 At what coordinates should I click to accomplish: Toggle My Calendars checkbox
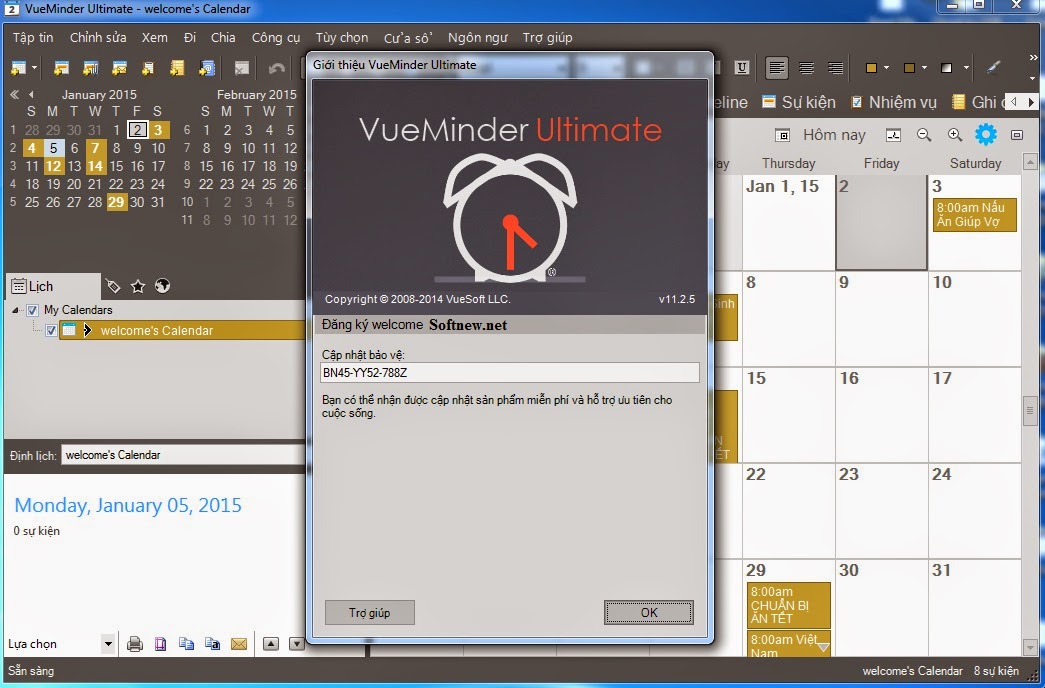pos(32,310)
